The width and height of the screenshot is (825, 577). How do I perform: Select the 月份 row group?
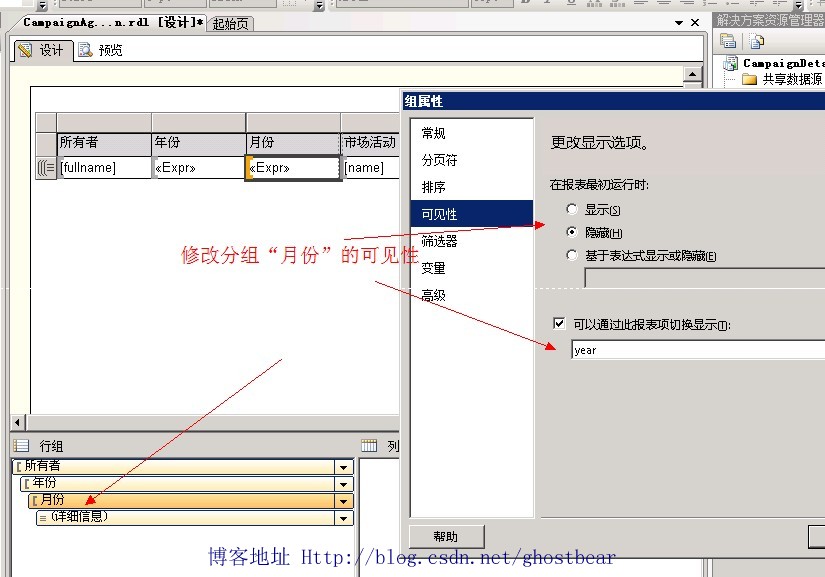coord(182,501)
